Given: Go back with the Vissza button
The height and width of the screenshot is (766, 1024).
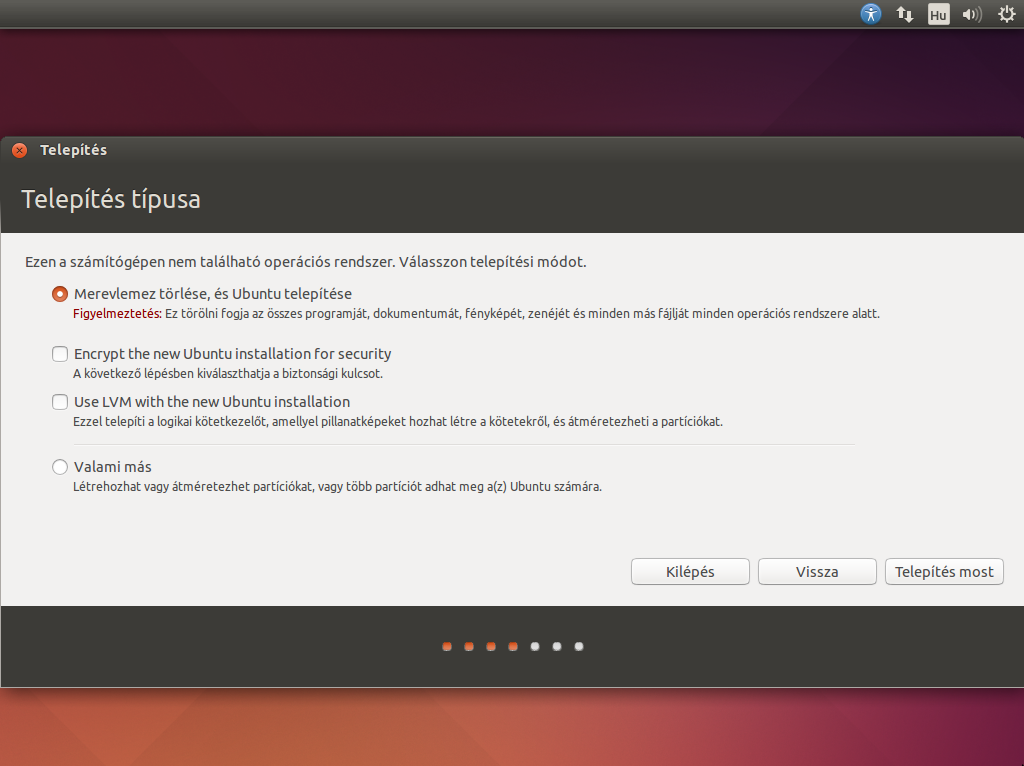Looking at the screenshot, I should tap(817, 572).
